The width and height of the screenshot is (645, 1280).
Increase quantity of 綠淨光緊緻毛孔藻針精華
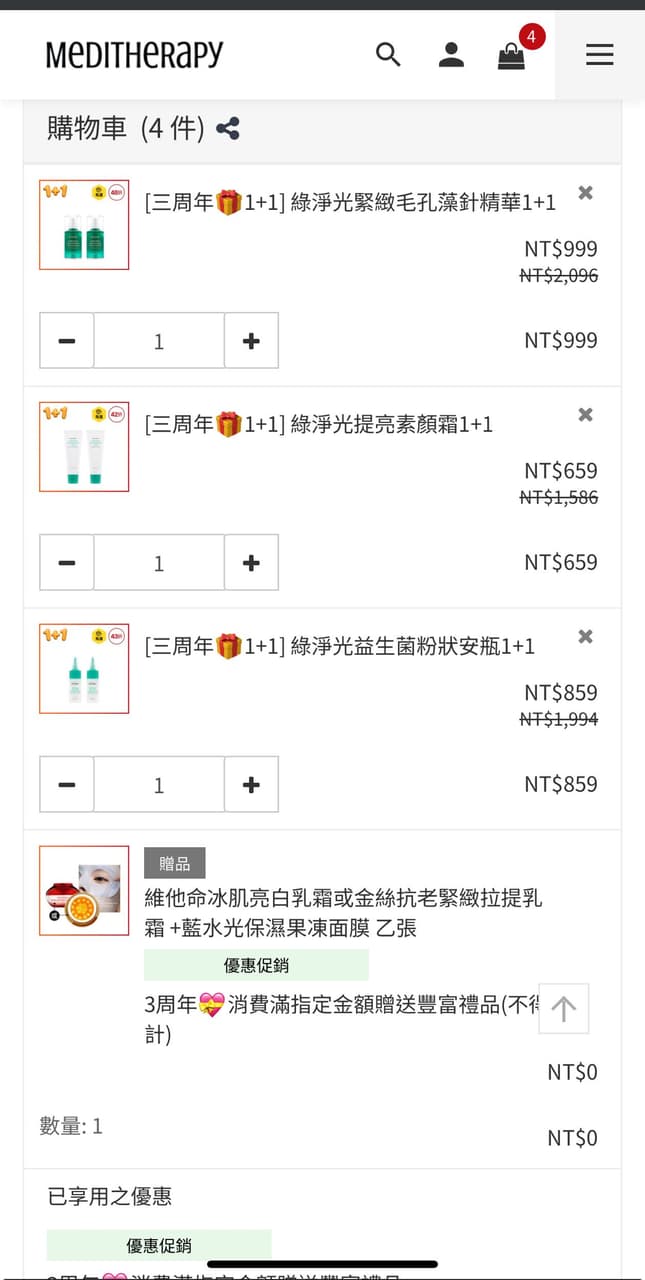[251, 341]
